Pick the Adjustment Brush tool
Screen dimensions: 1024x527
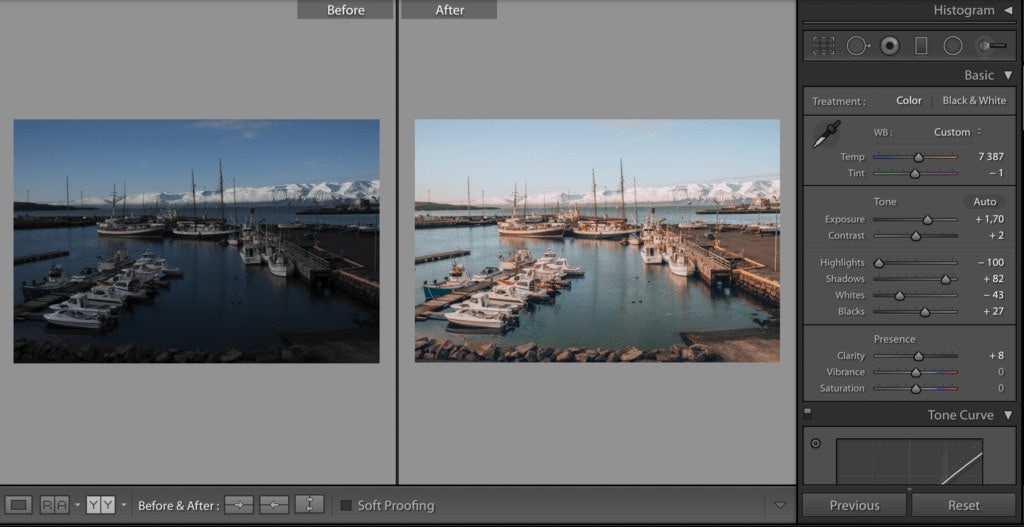[x=991, y=45]
